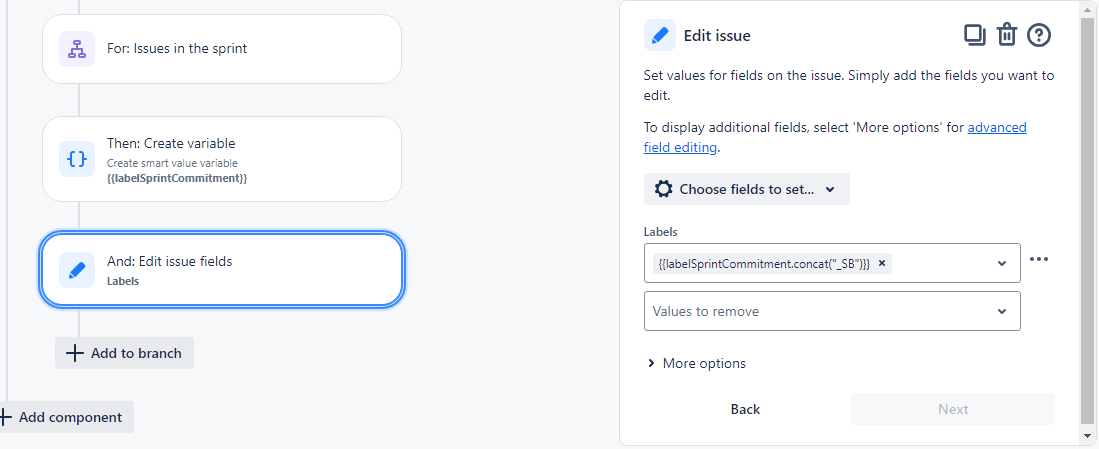Open the help question mark icon
The width and height of the screenshot is (1099, 449).
click(1039, 35)
